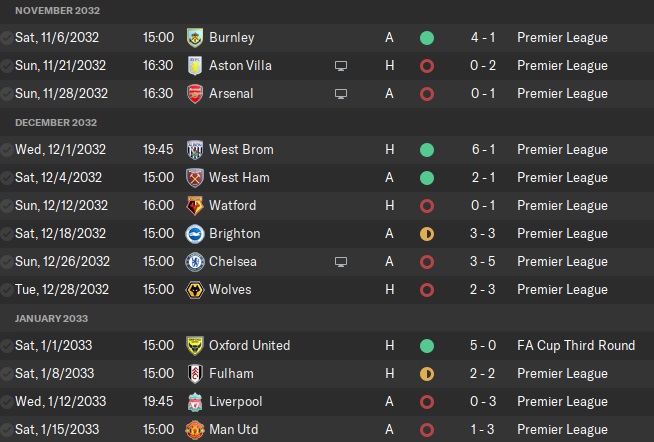This screenshot has width=654, height=442.
Task: Click the Liverpool club badge
Action: click(x=194, y=402)
